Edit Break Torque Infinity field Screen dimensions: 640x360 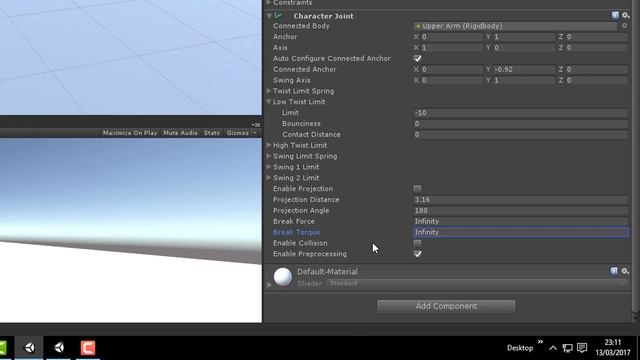click(x=520, y=232)
